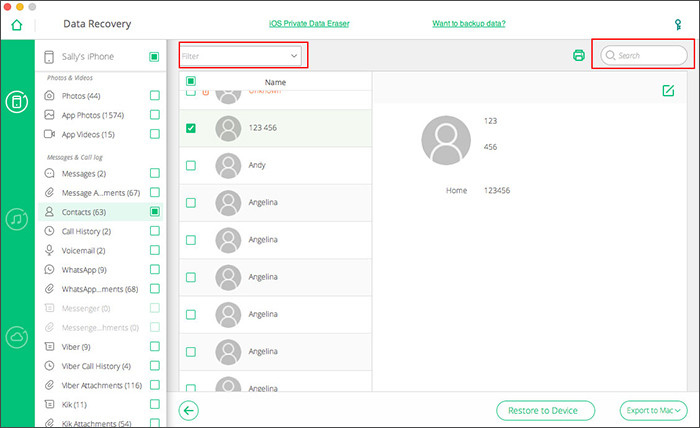Click the edit contact pencil icon
700x428 pixels.
(x=668, y=91)
